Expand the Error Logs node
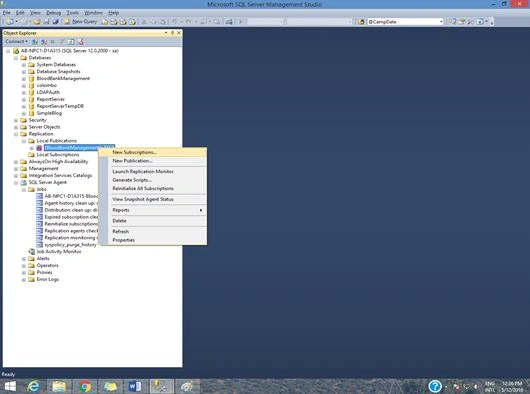 pos(24,279)
